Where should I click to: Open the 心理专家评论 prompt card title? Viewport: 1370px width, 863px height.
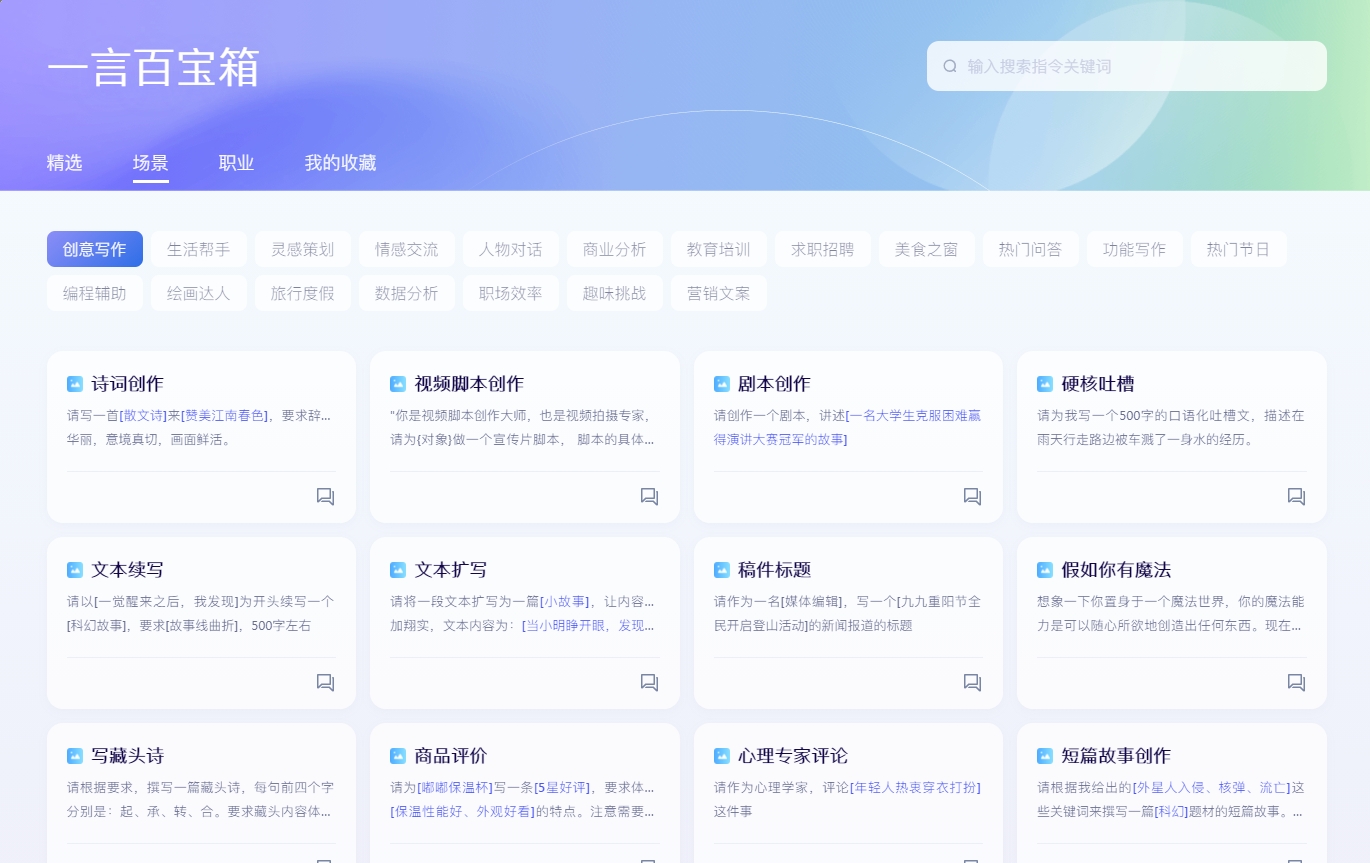coord(792,756)
